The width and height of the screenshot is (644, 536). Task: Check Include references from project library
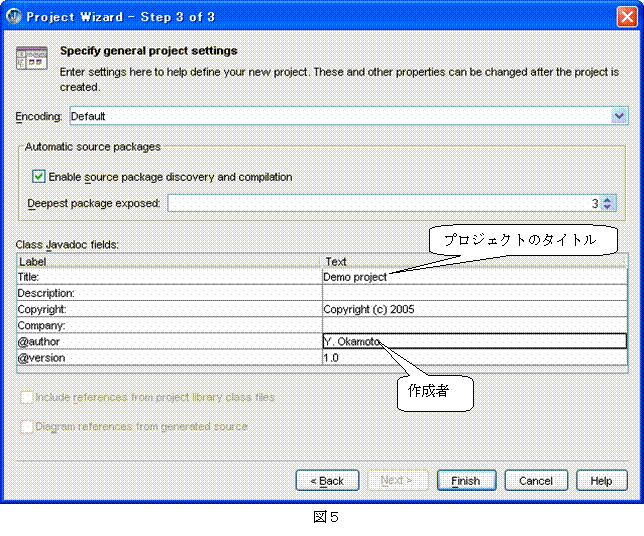coord(26,397)
